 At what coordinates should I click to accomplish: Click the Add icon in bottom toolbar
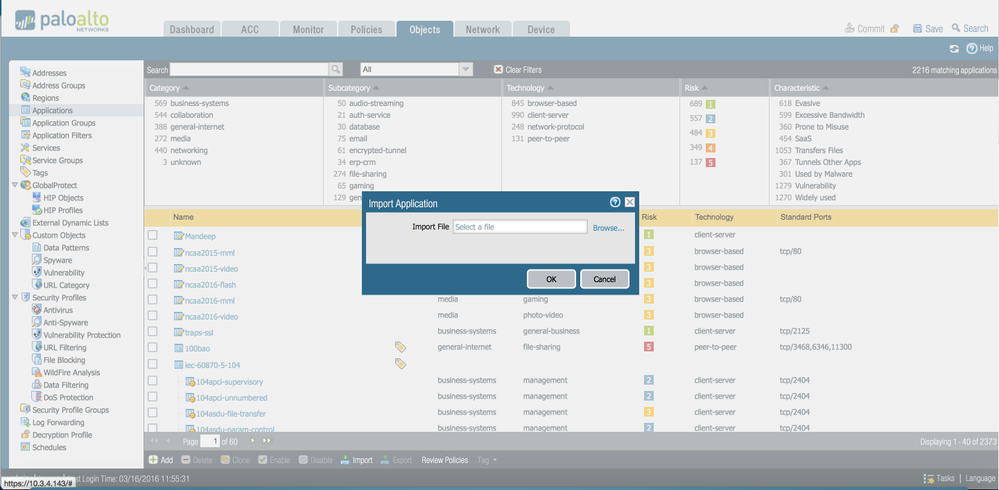pos(154,460)
